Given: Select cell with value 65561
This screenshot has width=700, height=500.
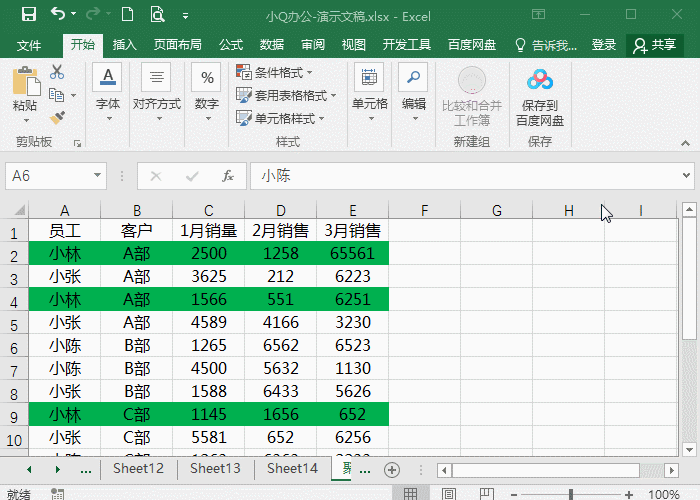Looking at the screenshot, I should pyautogui.click(x=353, y=253).
